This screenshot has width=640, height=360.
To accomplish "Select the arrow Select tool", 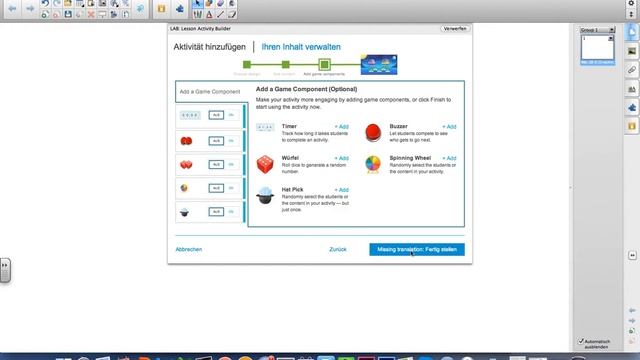I will point(198,4).
